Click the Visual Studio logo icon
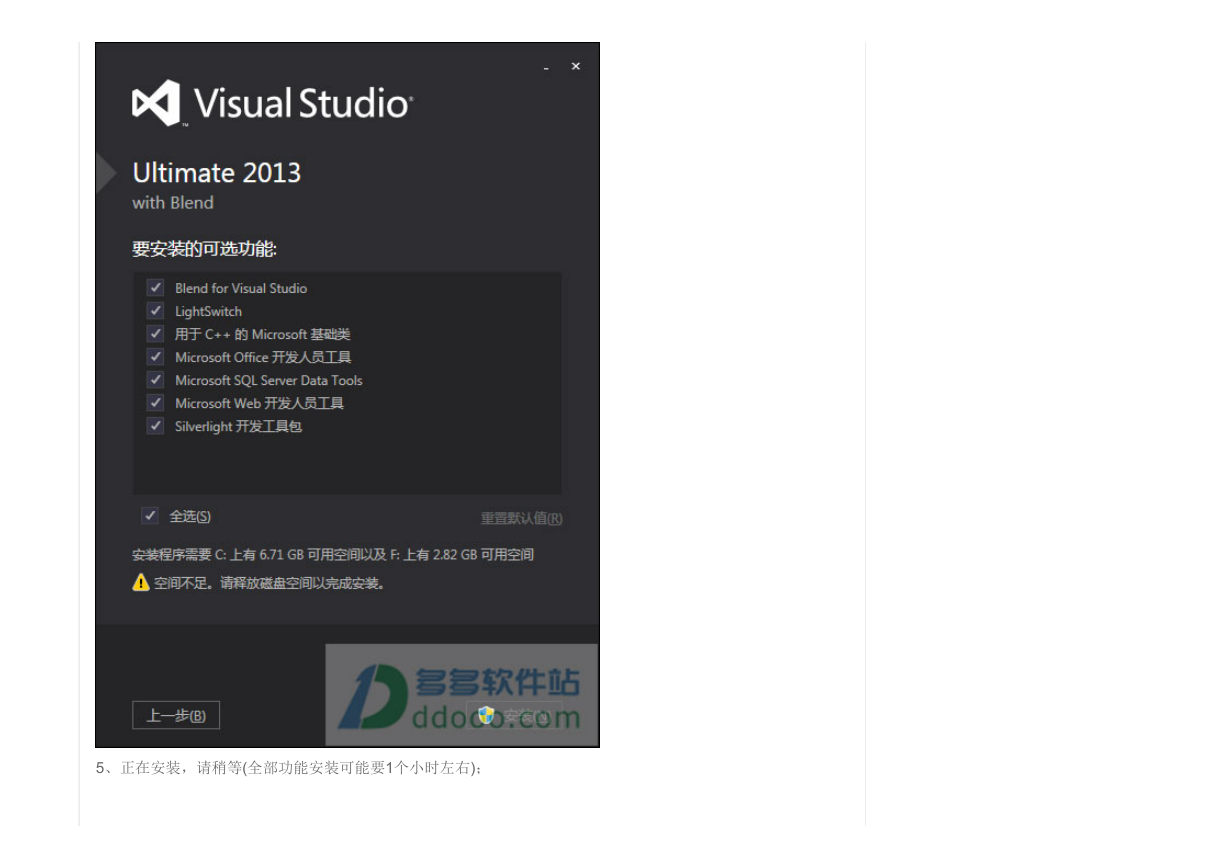1228x868 pixels. (x=156, y=103)
